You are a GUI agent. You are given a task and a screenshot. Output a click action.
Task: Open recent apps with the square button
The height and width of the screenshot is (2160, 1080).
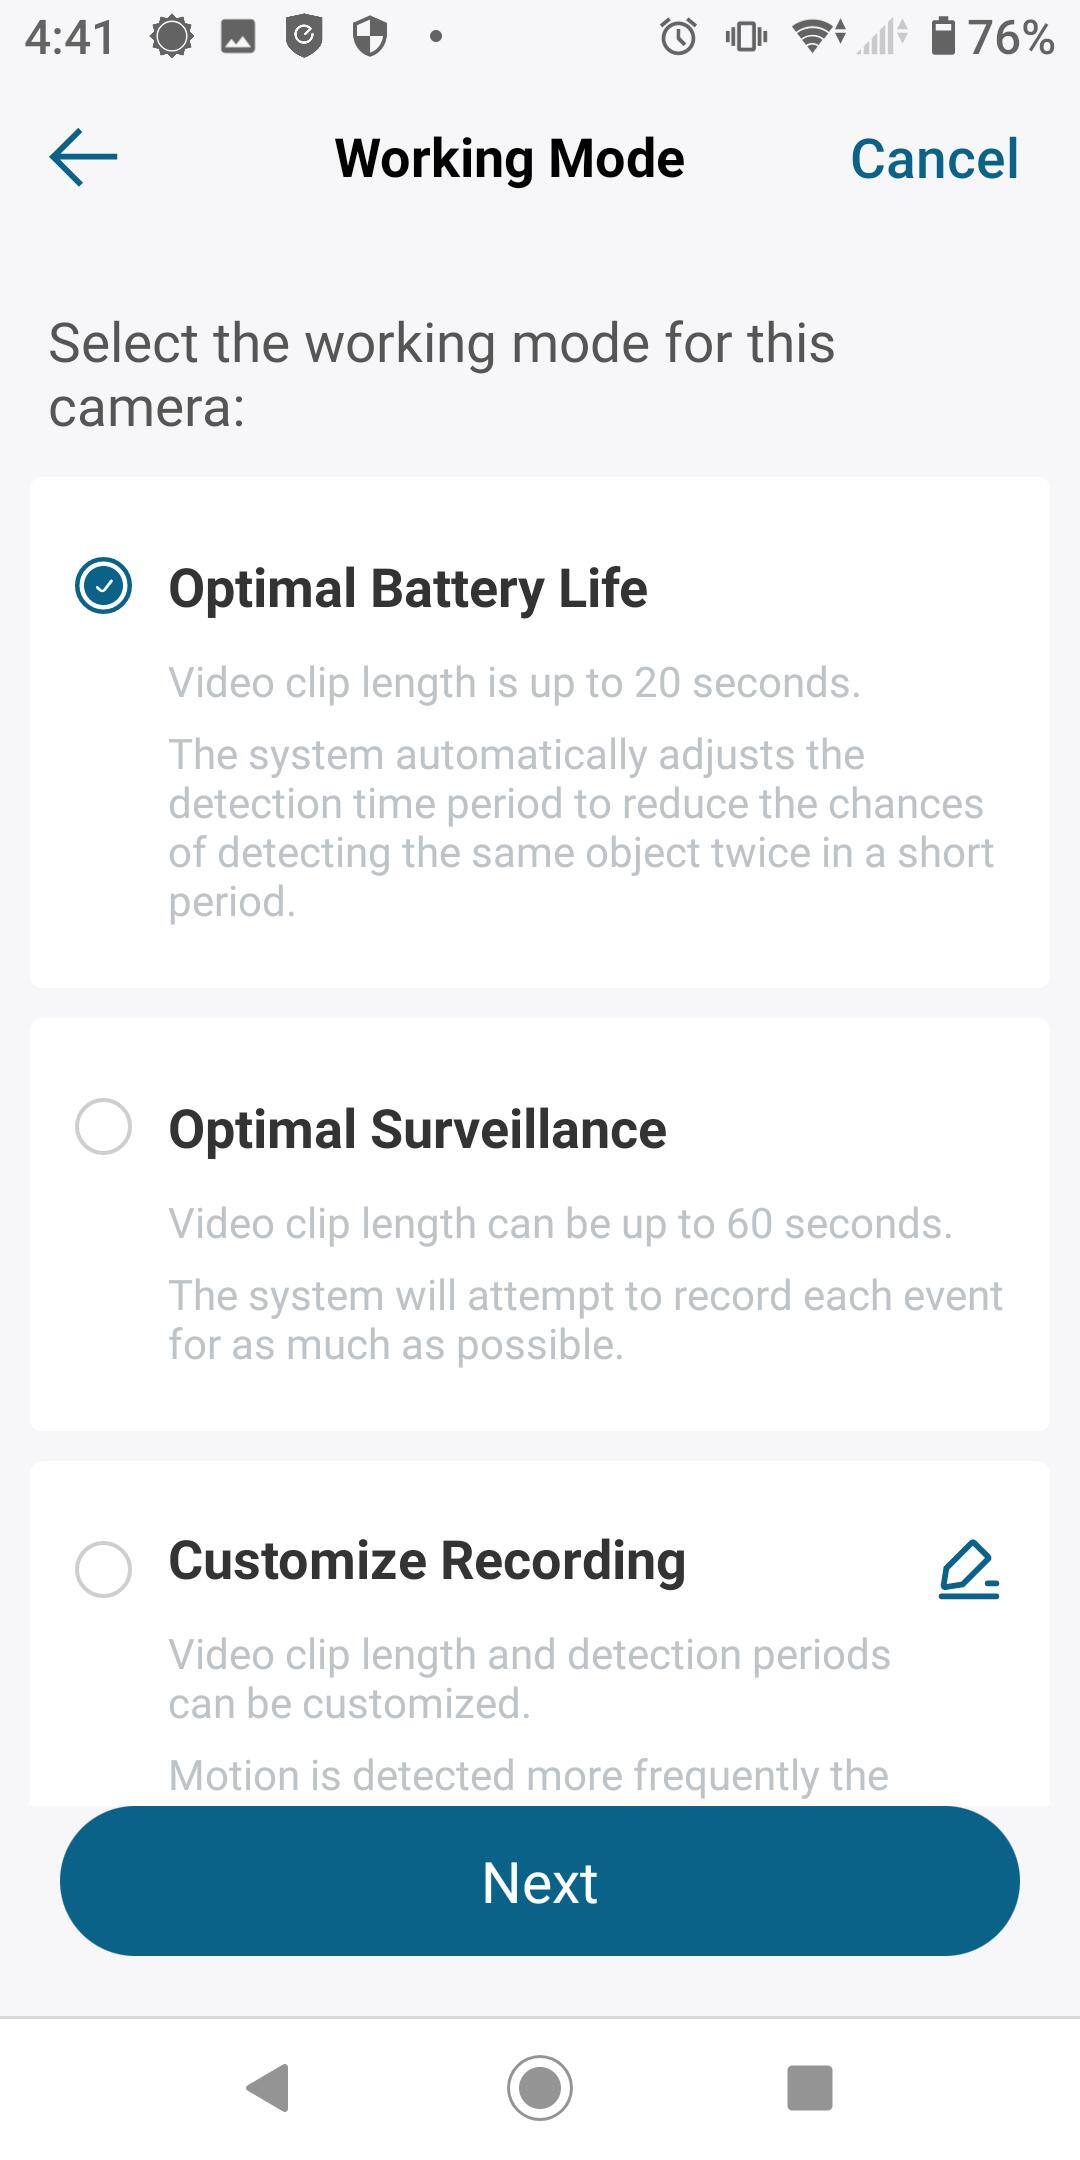(x=809, y=2088)
